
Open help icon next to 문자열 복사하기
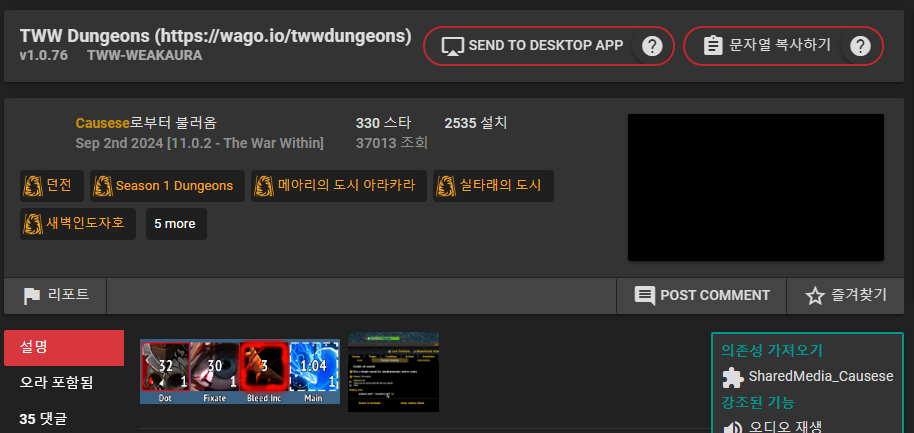pyautogui.click(x=860, y=45)
